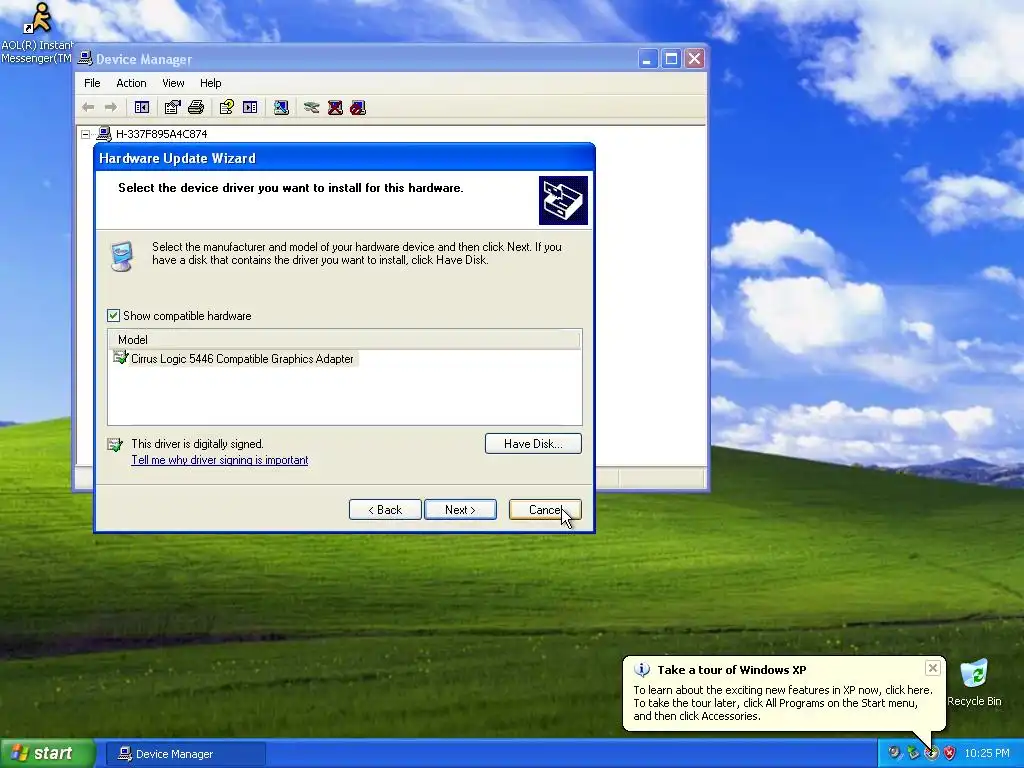1024x768 pixels.
Task: Cancel the Hardware Update Wizard
Action: pyautogui.click(x=545, y=509)
